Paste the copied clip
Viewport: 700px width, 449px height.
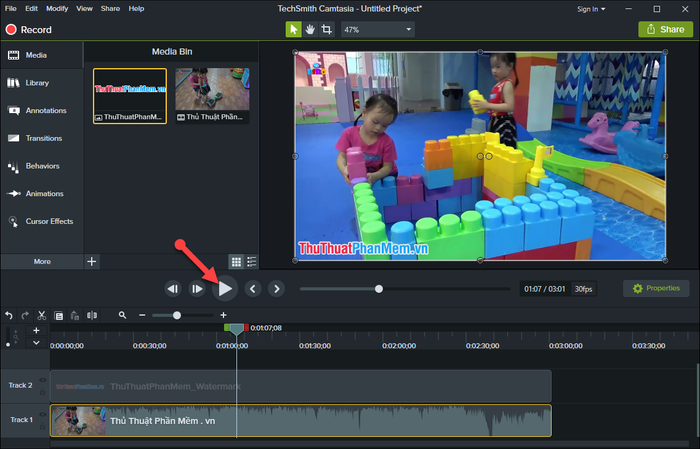click(x=75, y=316)
